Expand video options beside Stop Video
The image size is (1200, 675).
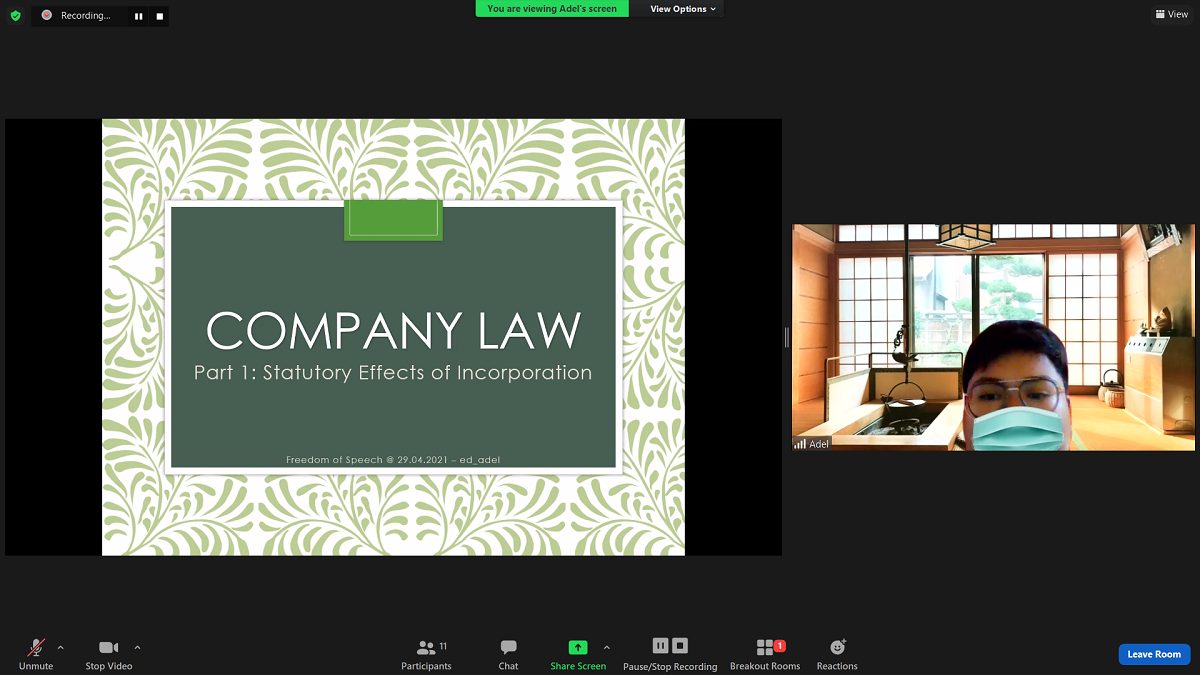pyautogui.click(x=137, y=647)
